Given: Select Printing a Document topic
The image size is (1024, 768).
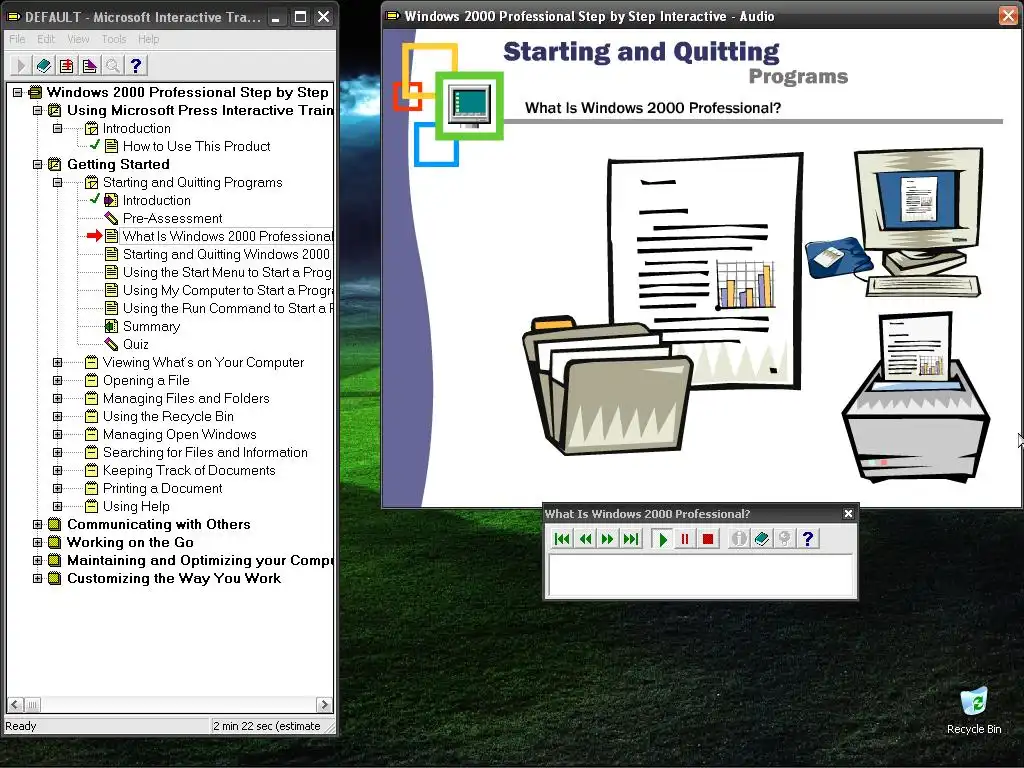Looking at the screenshot, I should click(x=163, y=488).
